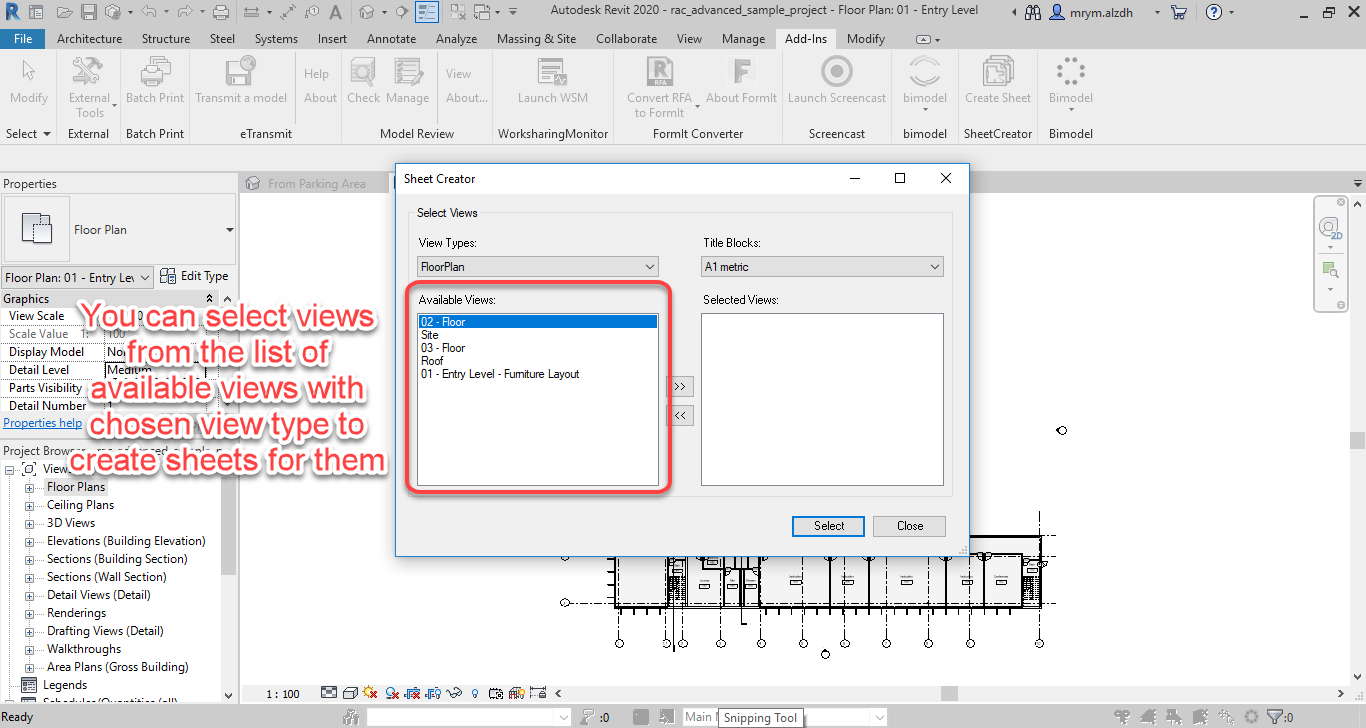The height and width of the screenshot is (728, 1366).
Task: Open the Create Sheet tool in SheetCreator panel
Action: [x=997, y=80]
